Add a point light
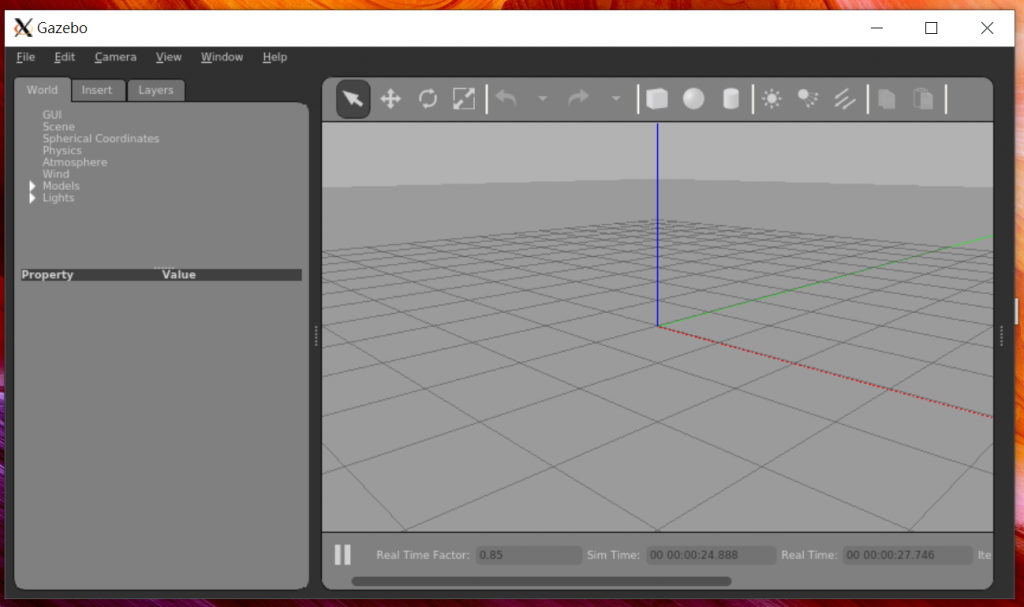The width and height of the screenshot is (1024, 607). coord(772,99)
